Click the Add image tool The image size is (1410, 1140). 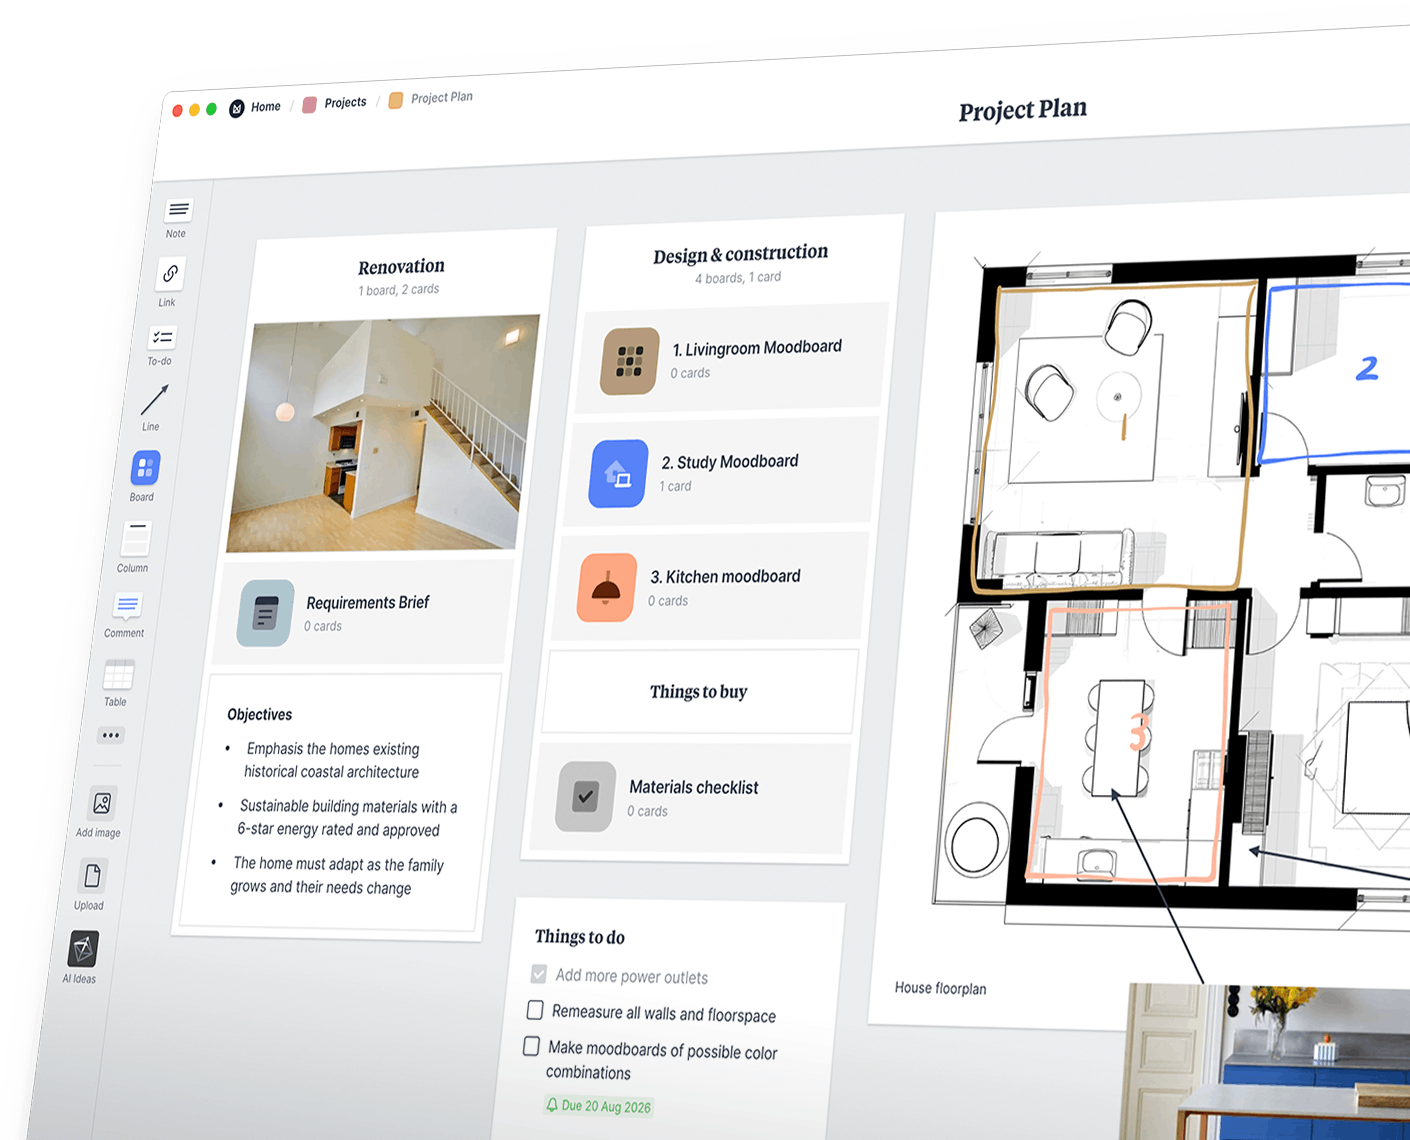pos(101,803)
